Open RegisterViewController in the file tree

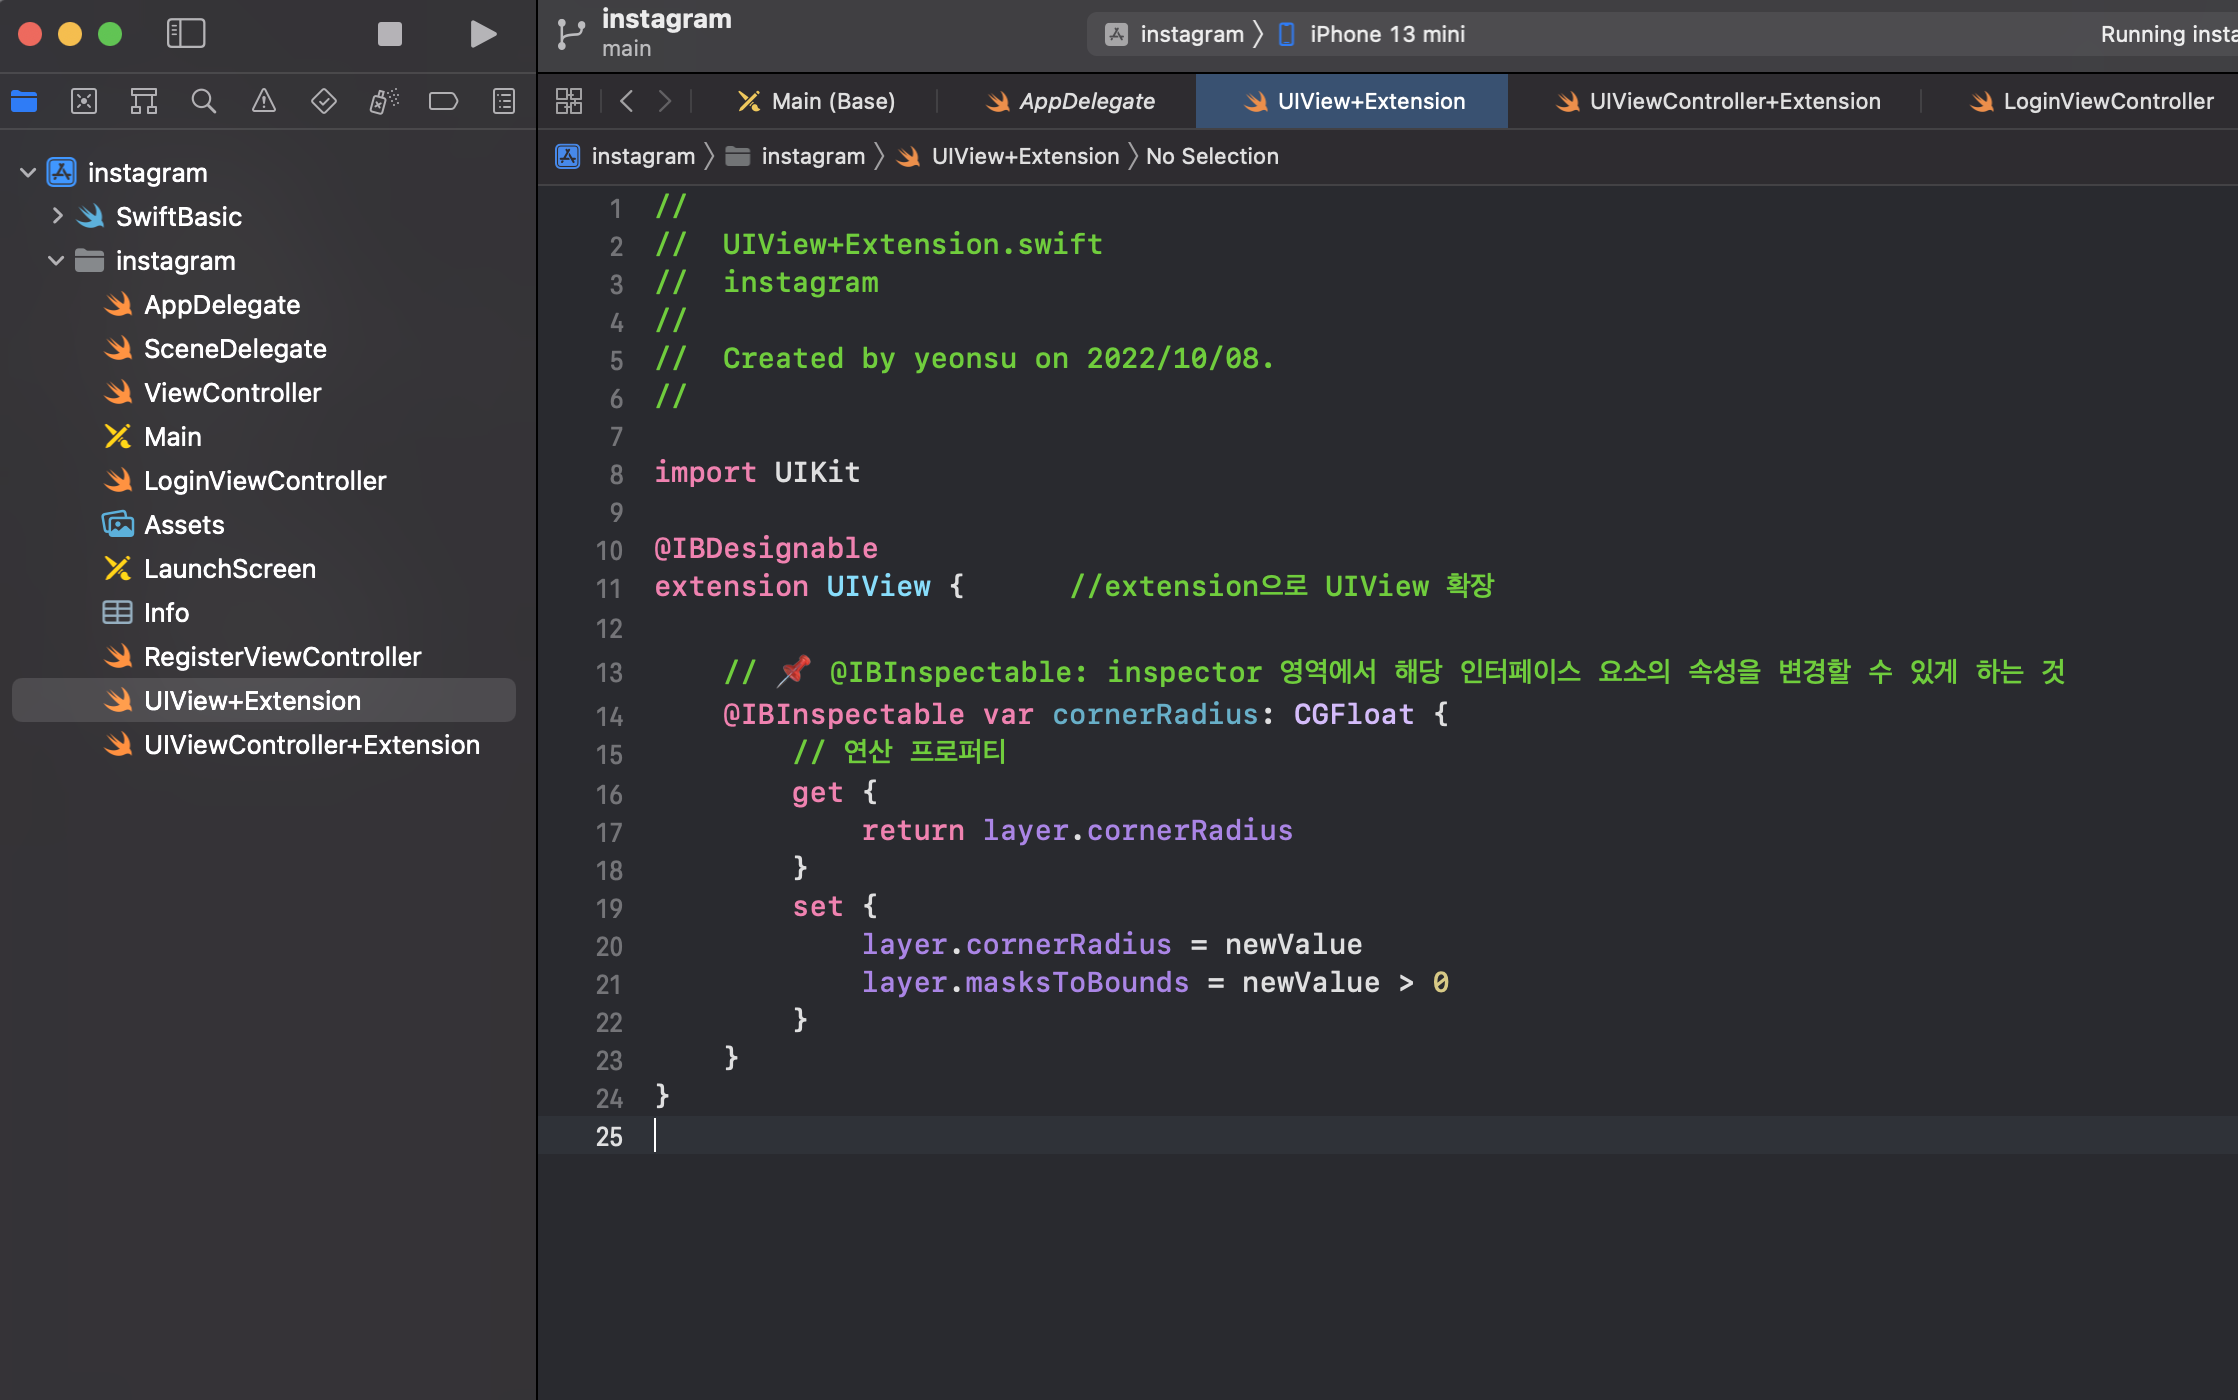282,656
